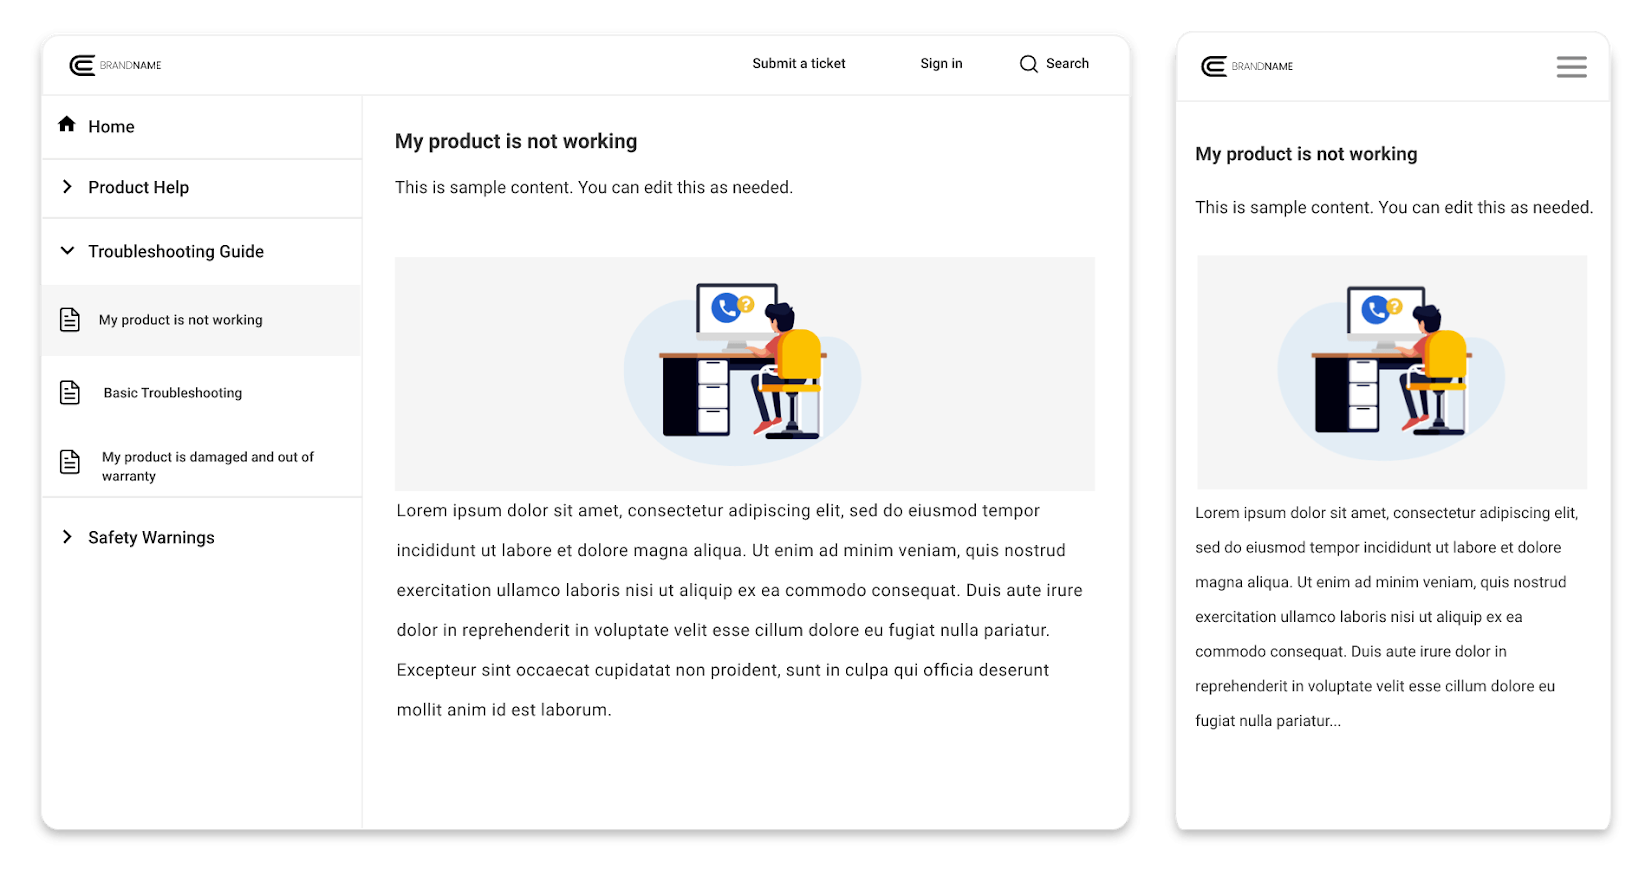Image resolution: width=1652 pixels, height=870 pixels.
Task: Collapse the Troubleshooting Guide chevron
Action: pos(67,251)
